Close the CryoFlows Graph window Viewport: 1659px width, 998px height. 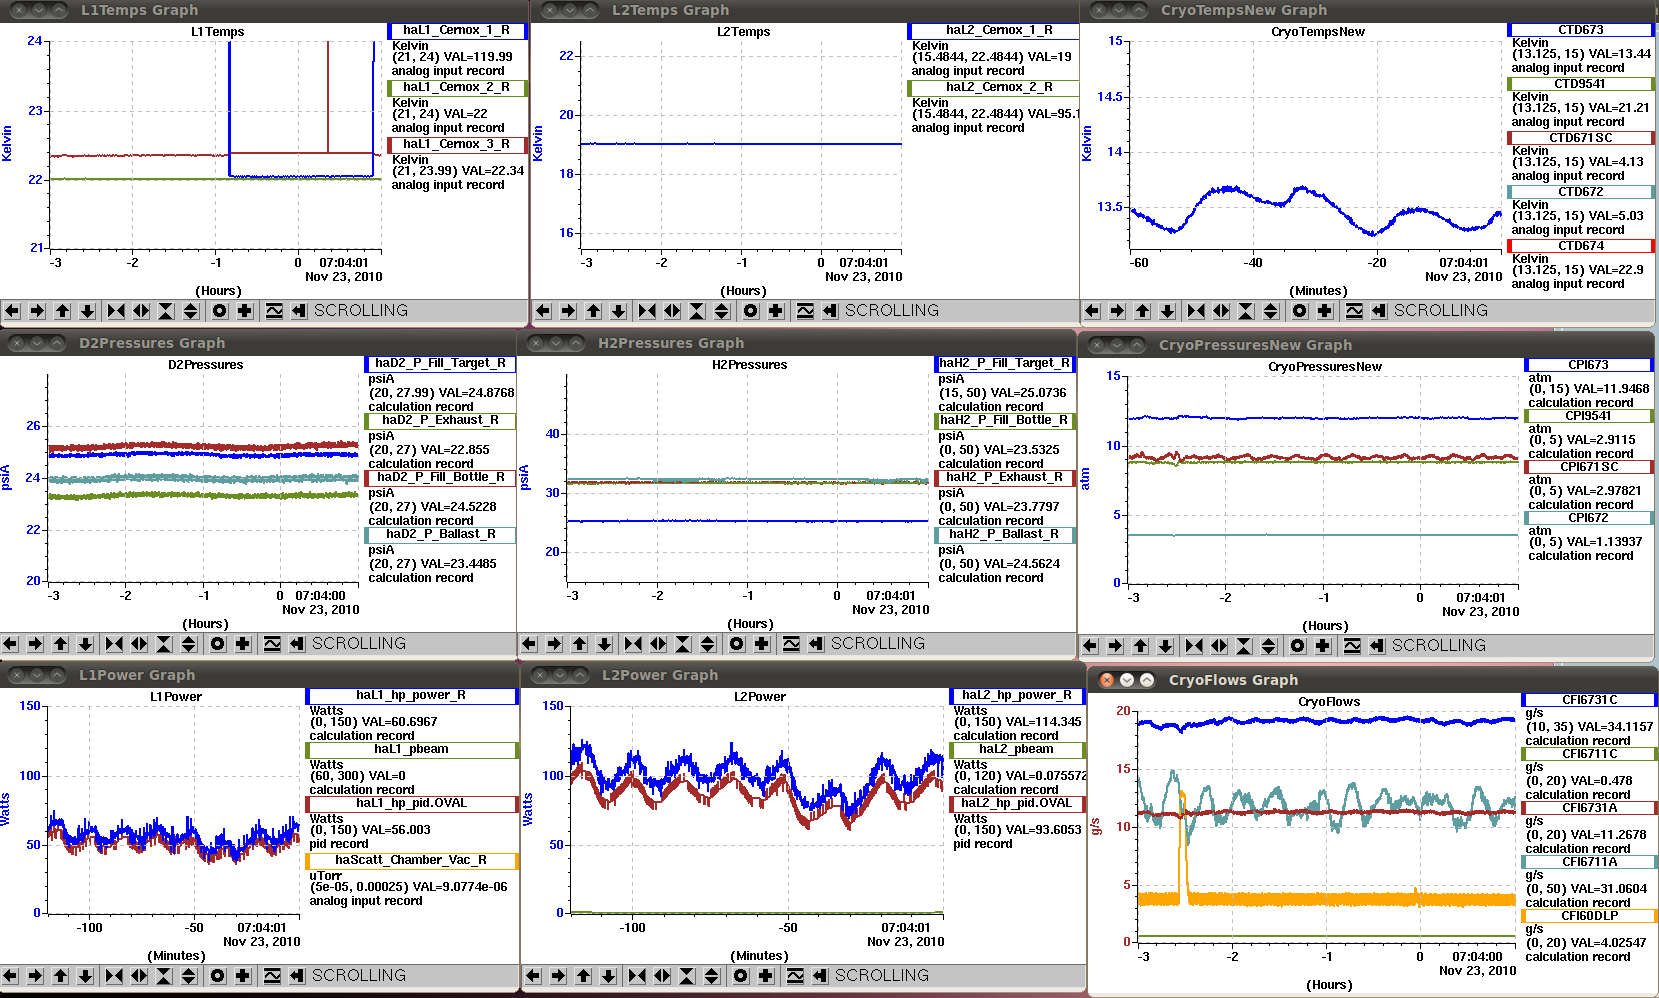[x=1107, y=680]
